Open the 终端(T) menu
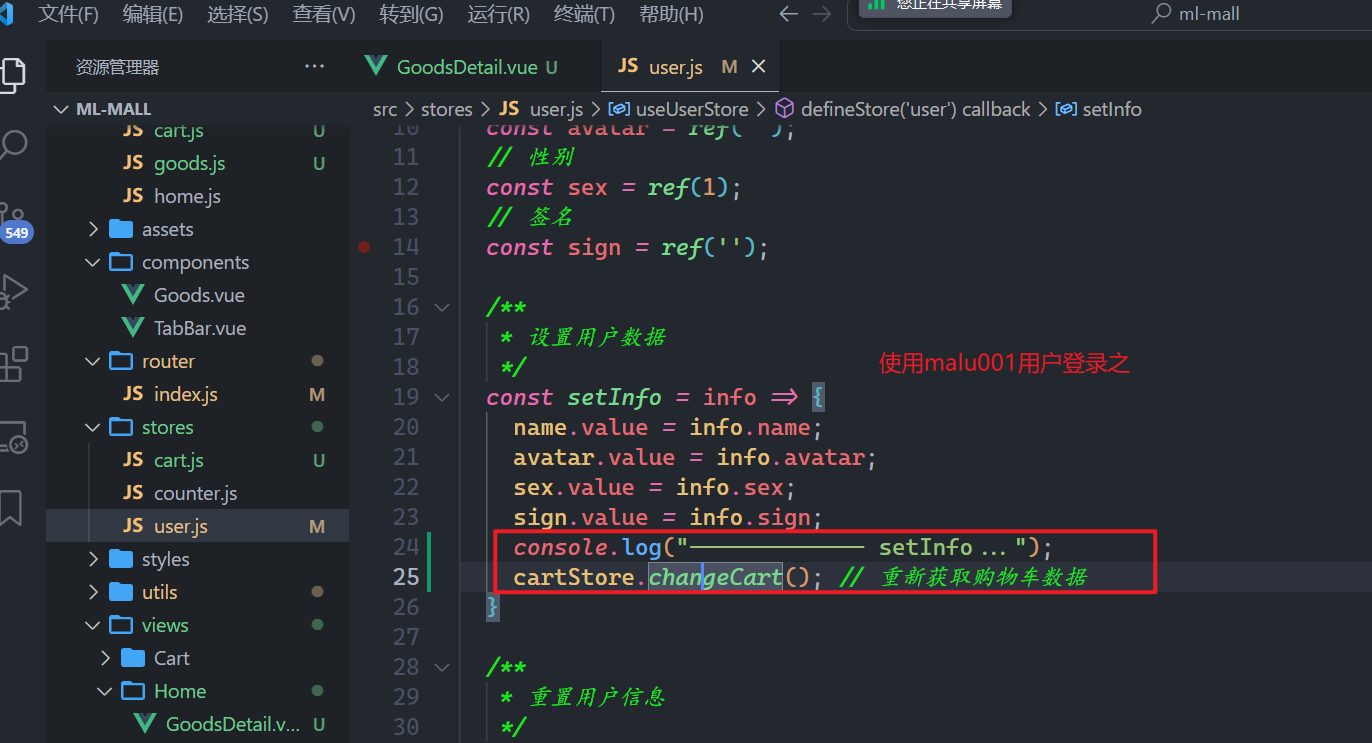This screenshot has height=743, width=1372. [x=584, y=14]
